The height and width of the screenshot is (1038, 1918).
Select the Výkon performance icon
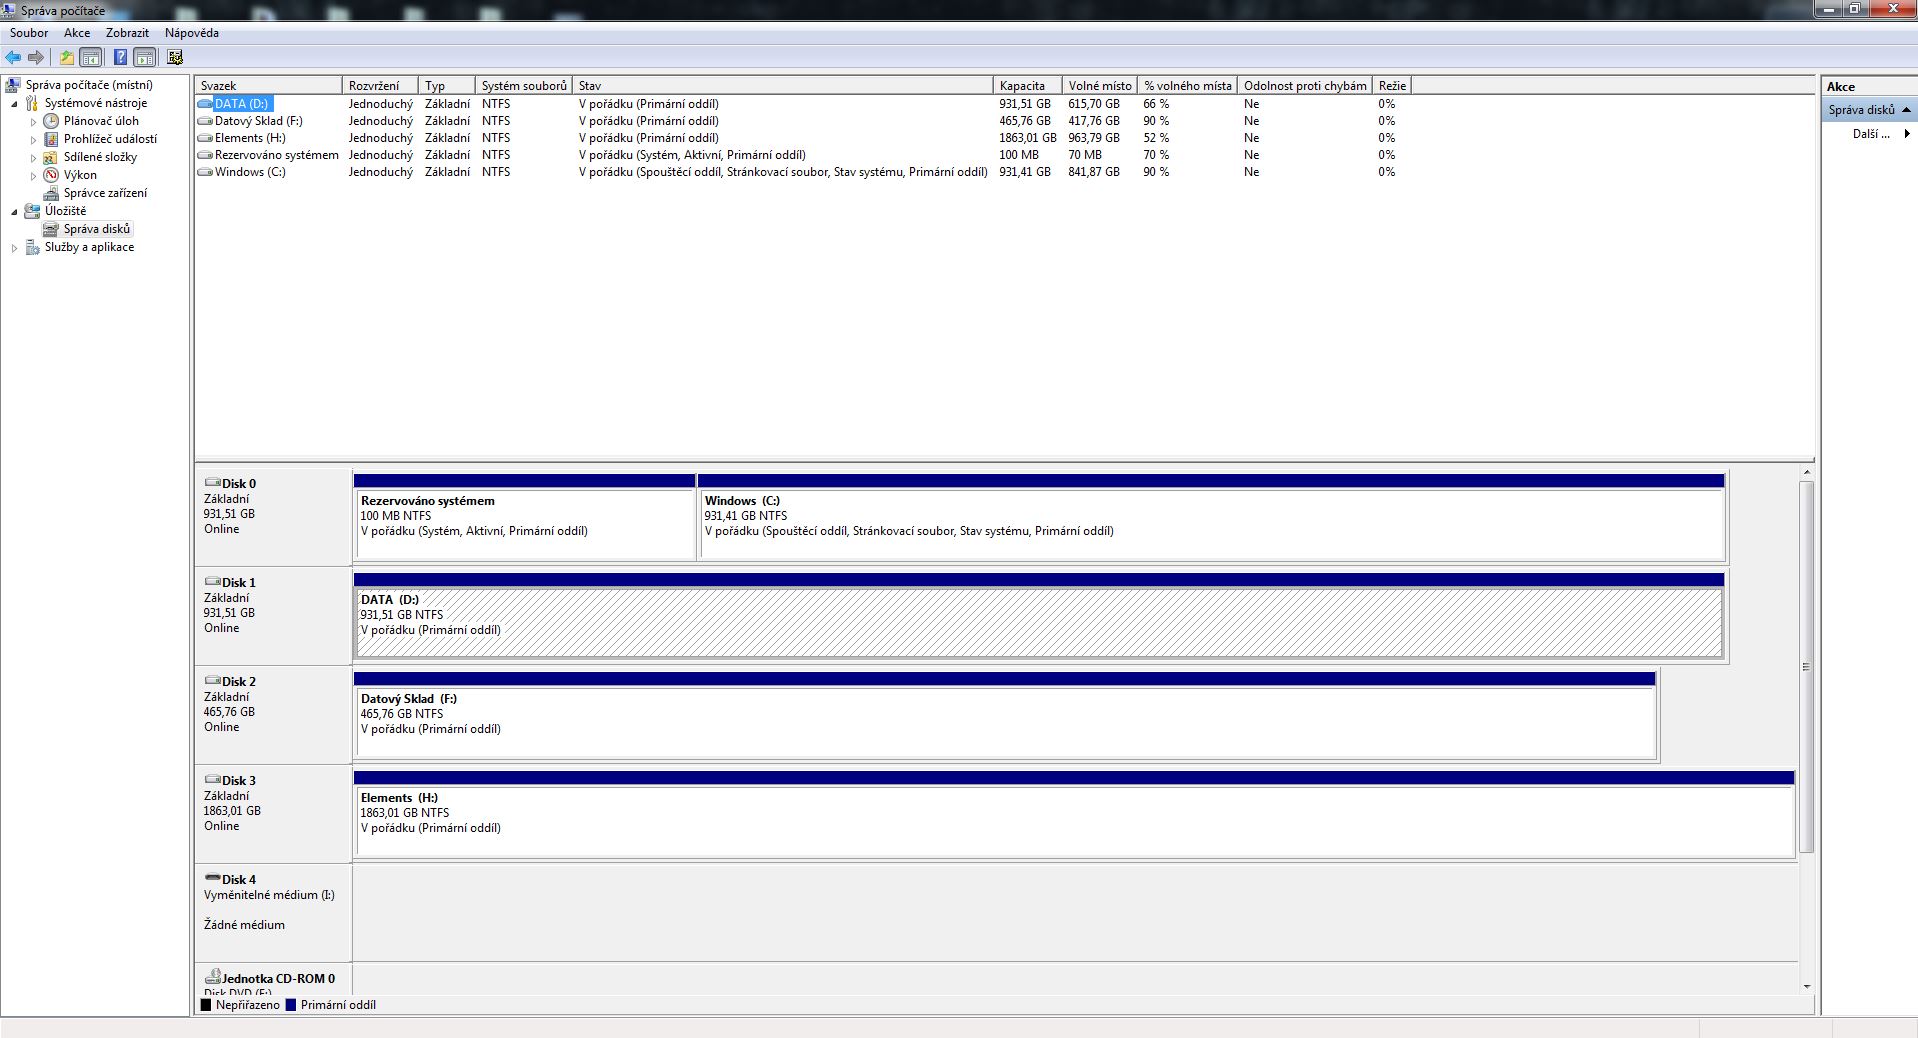point(51,175)
